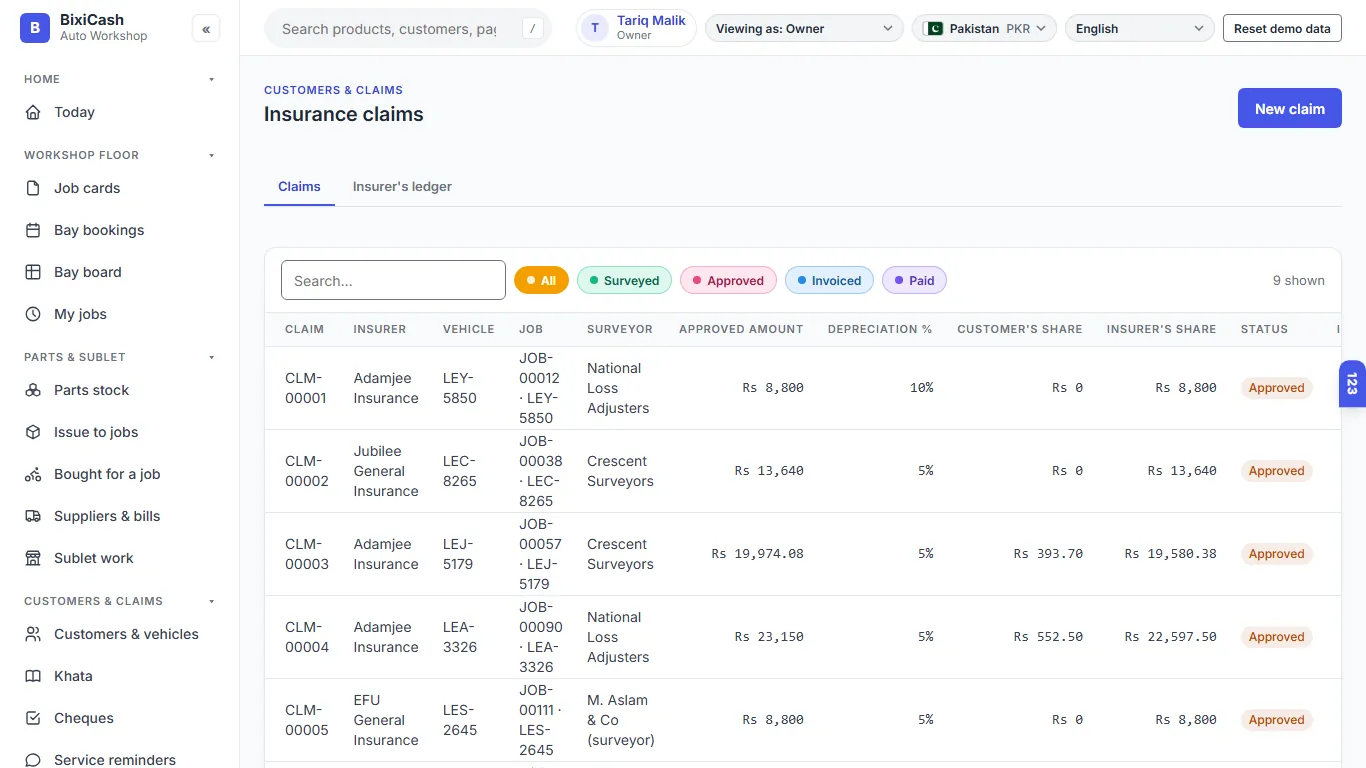Click the Parts stock boxes icon

[33, 390]
